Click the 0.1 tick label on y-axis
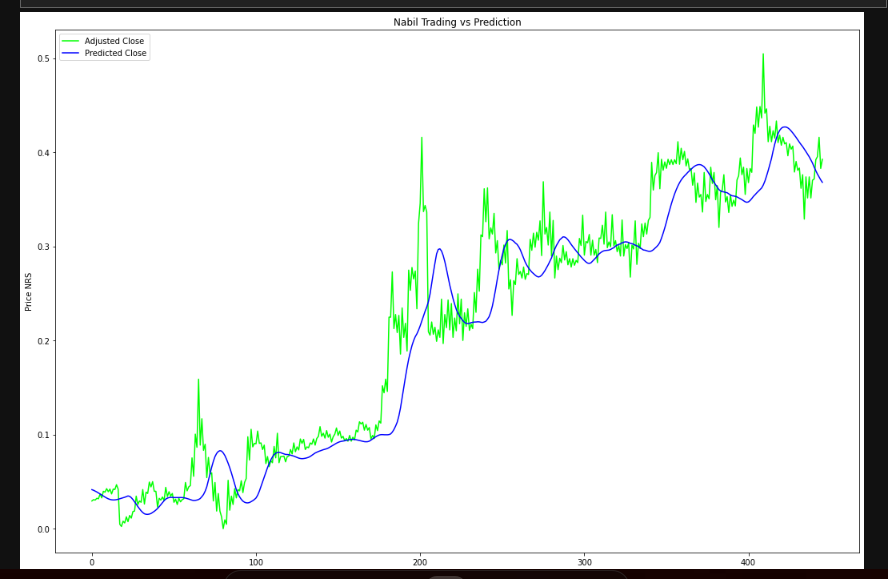Image resolution: width=888 pixels, height=579 pixels. (44, 435)
